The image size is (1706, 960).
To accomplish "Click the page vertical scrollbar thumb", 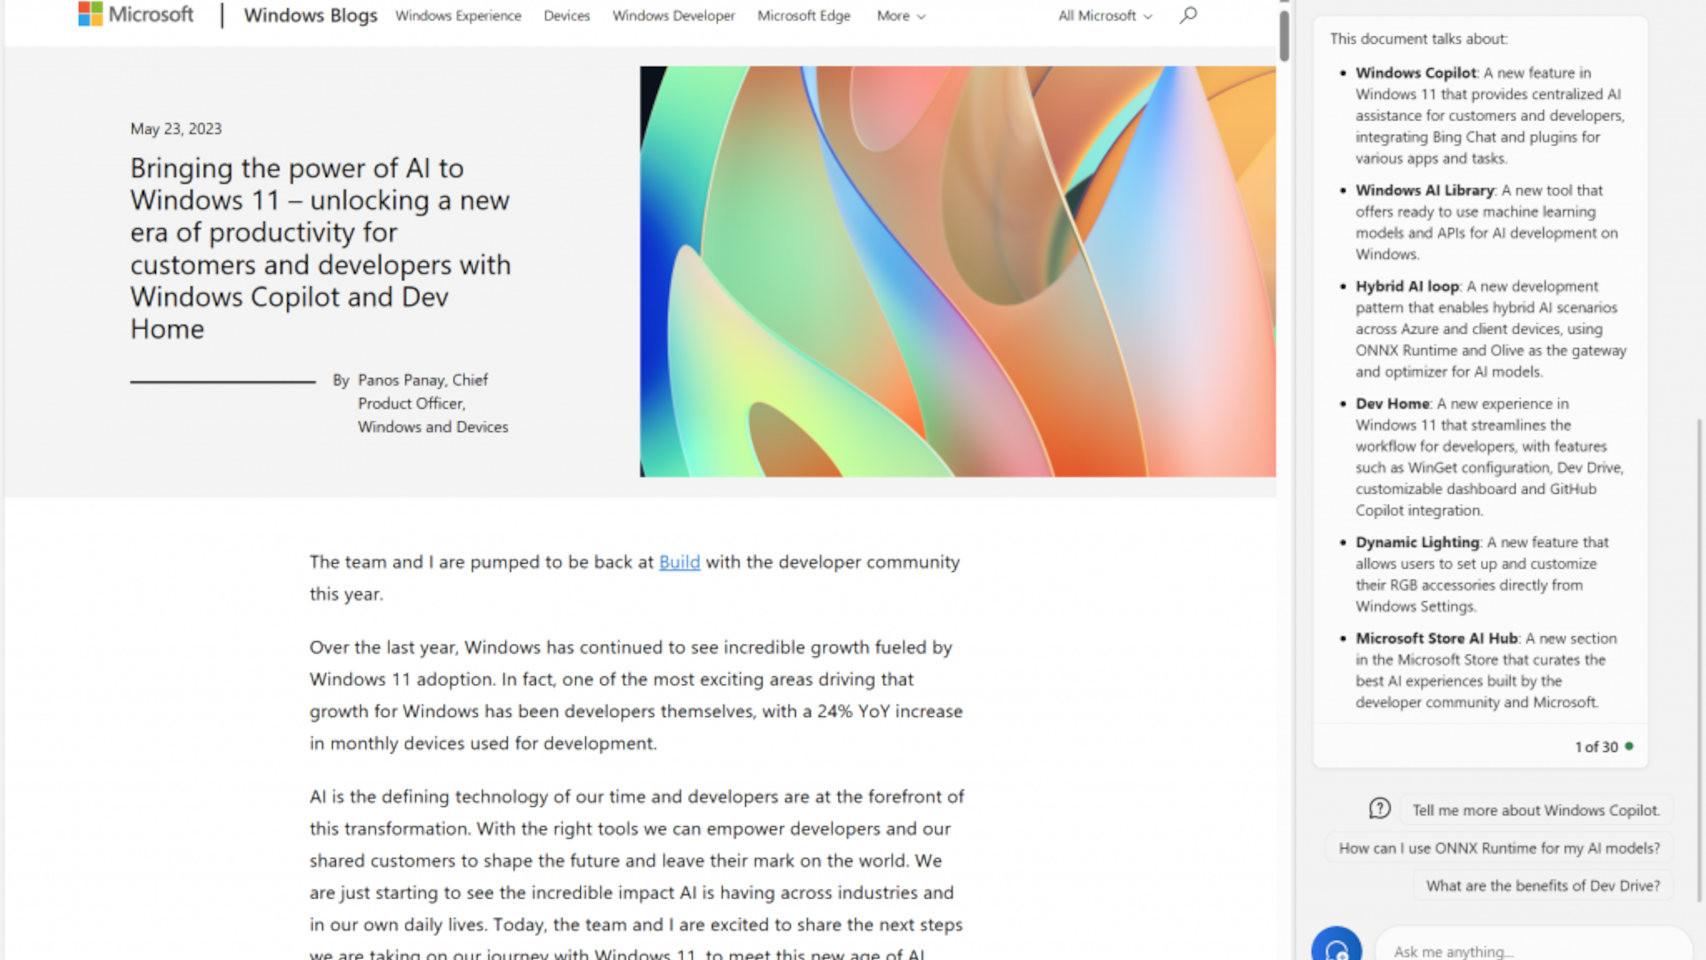I will [1284, 35].
